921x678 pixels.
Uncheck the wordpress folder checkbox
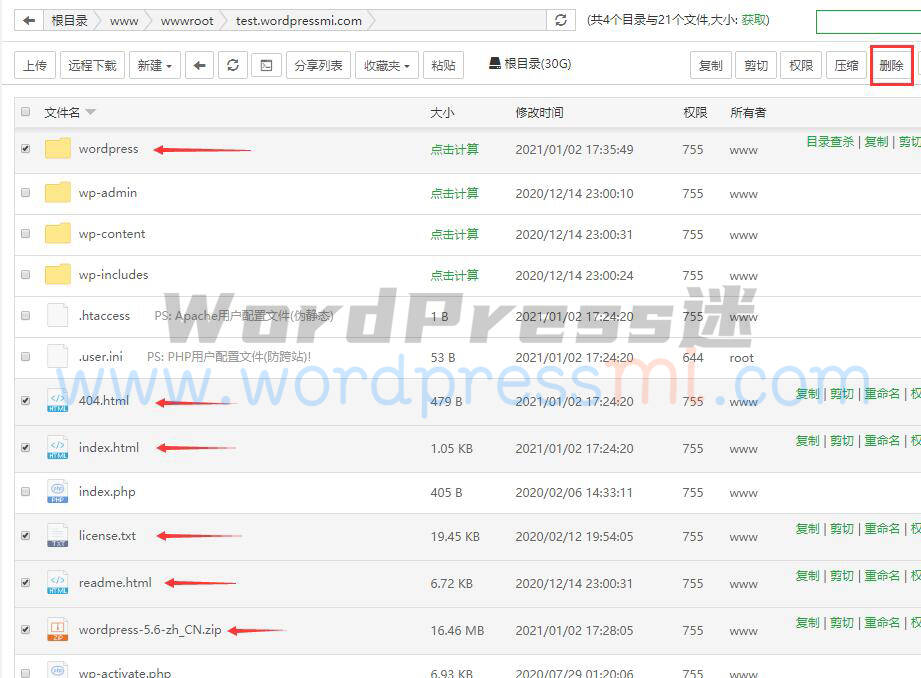click(25, 149)
